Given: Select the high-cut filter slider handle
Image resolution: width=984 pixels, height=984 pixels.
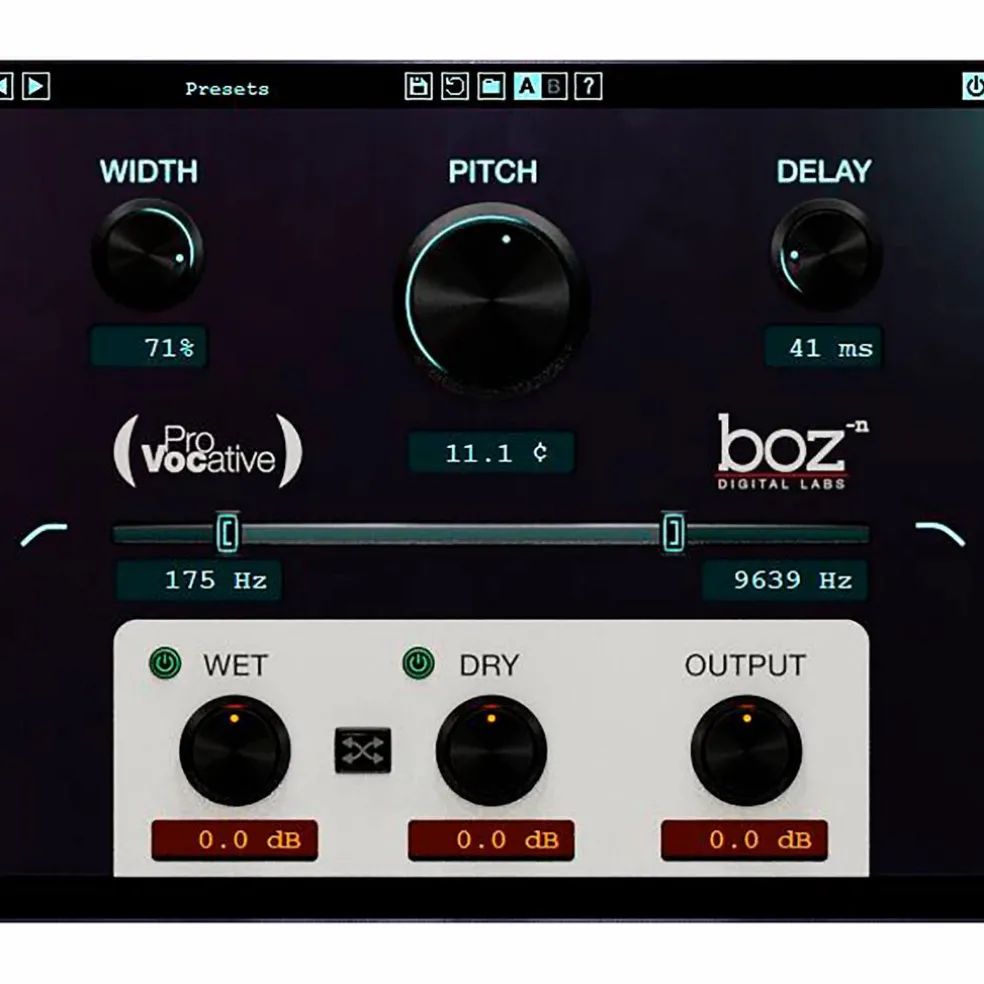Looking at the screenshot, I should point(673,533).
